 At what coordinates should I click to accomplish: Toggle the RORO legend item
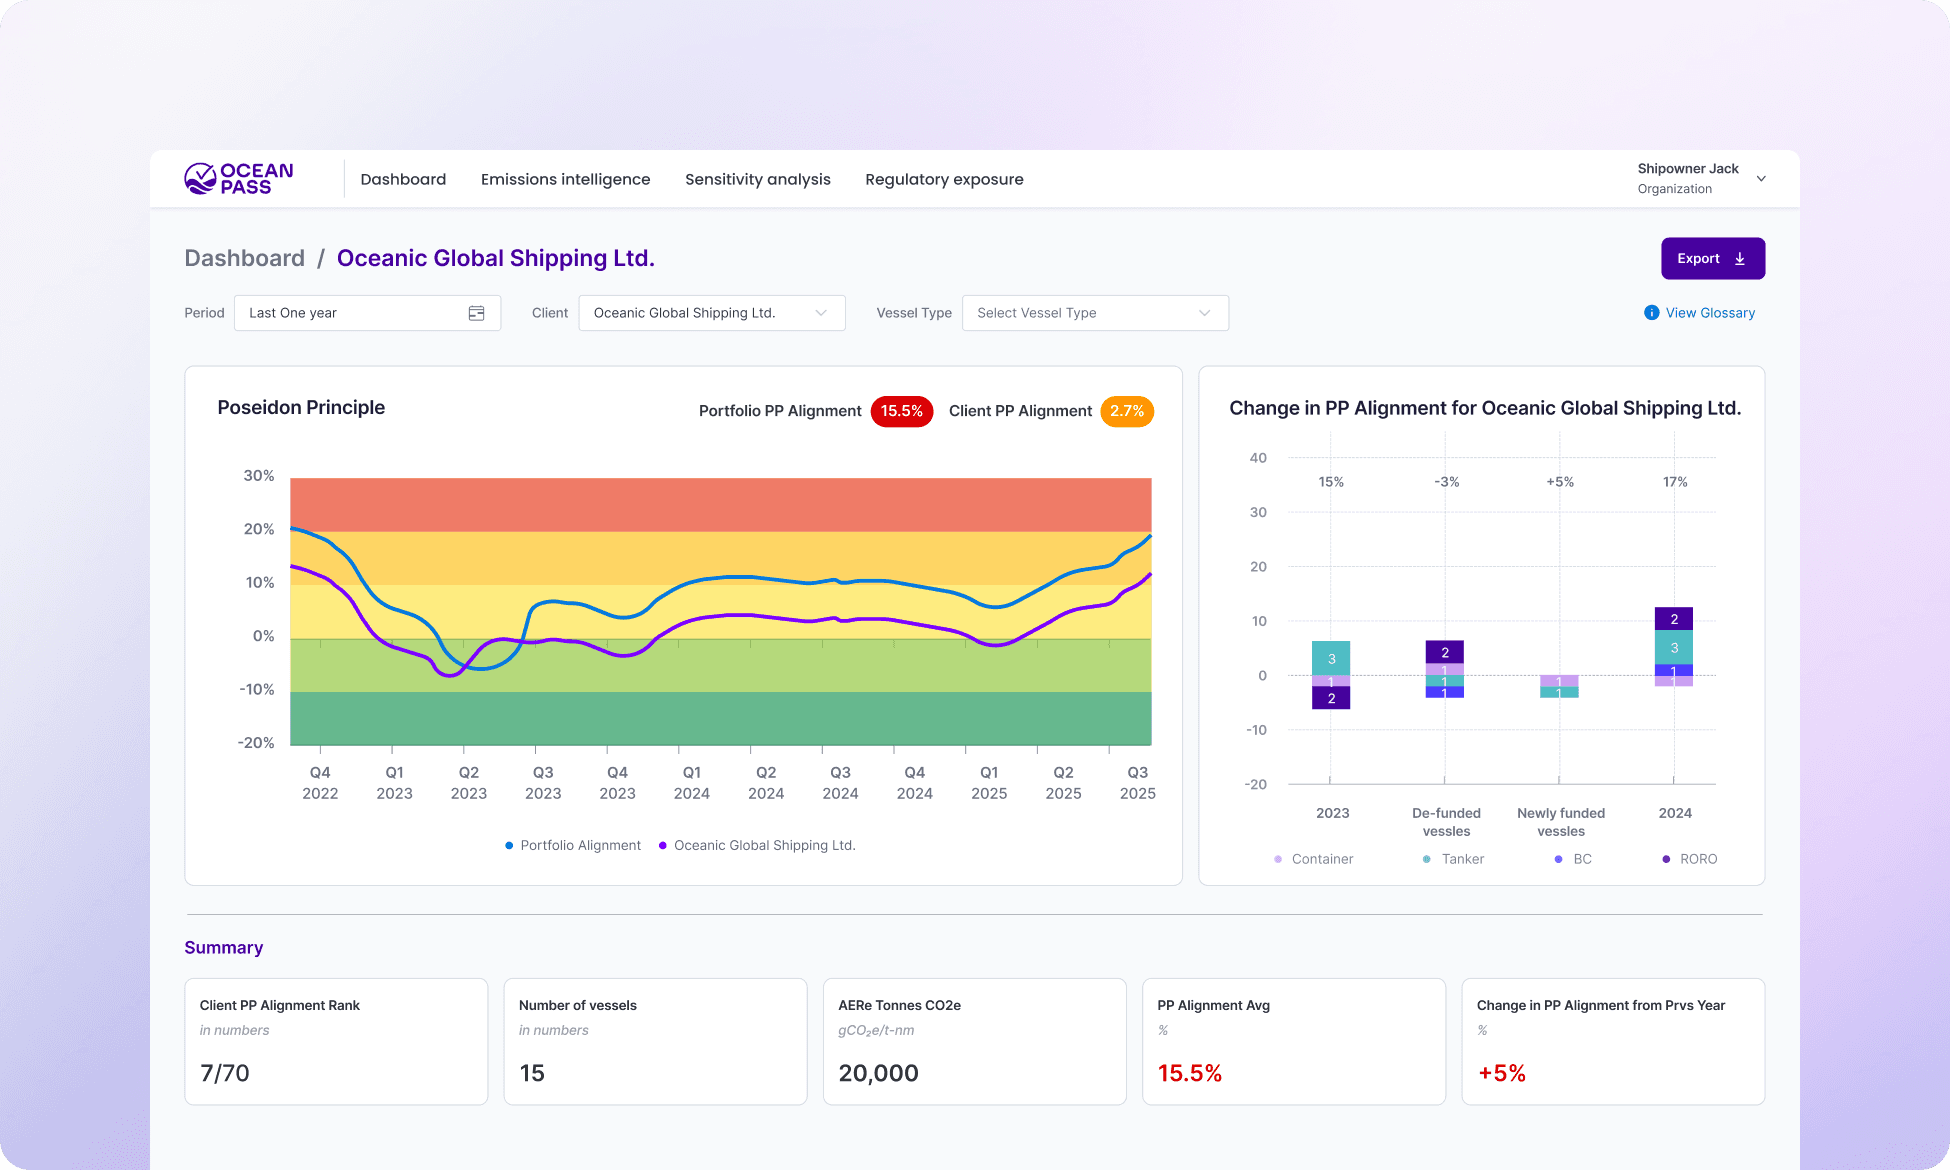(1697, 859)
